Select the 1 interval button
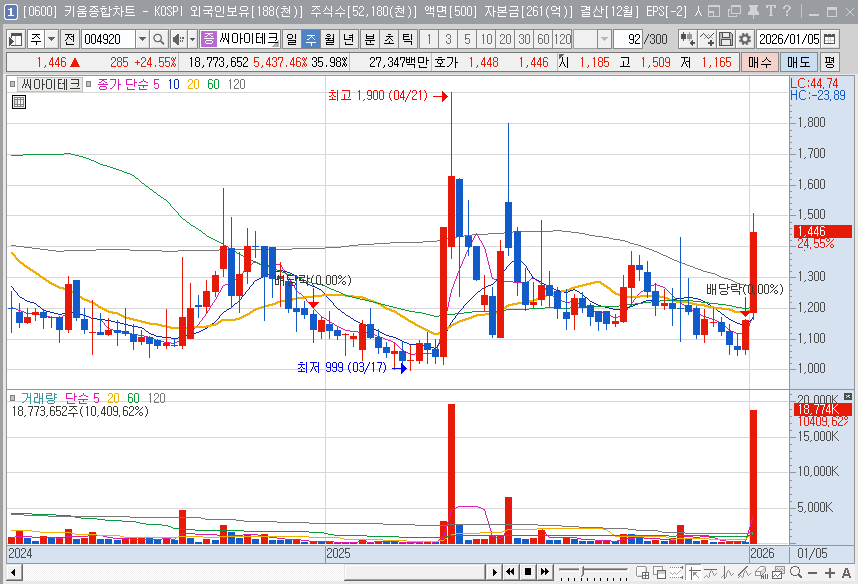Image resolution: width=858 pixels, height=584 pixels. (429, 39)
